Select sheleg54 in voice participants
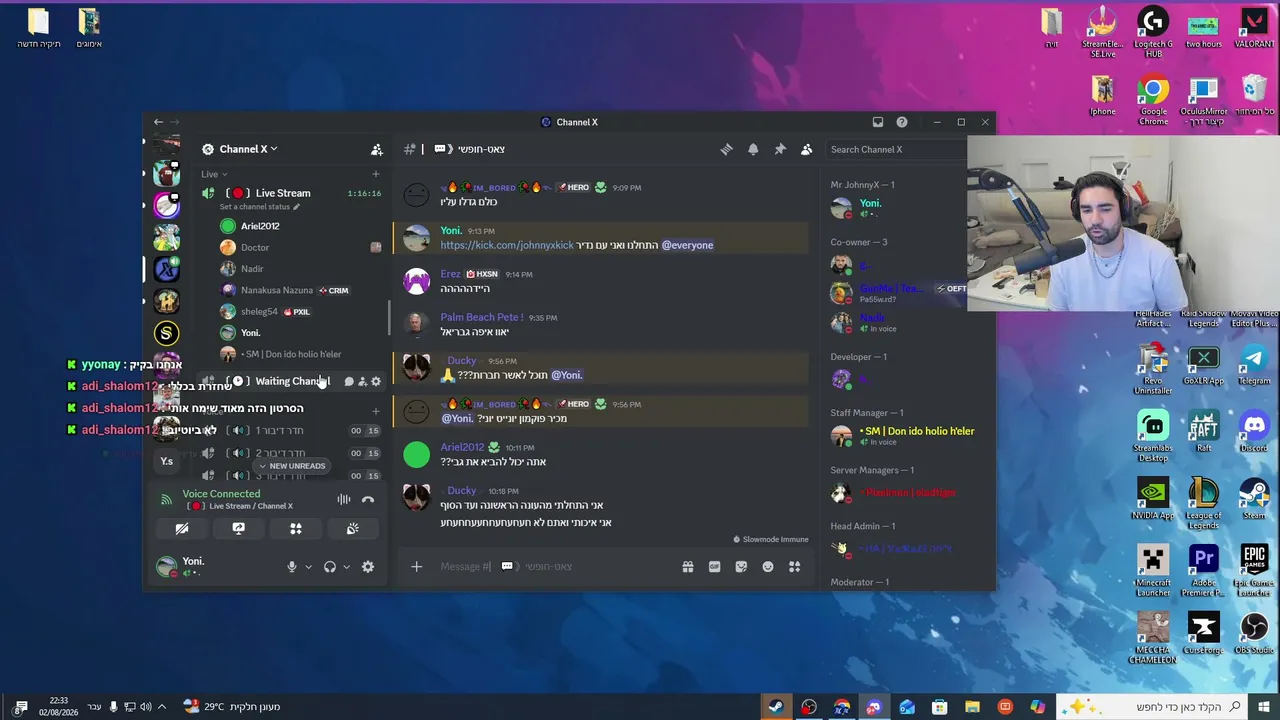This screenshot has width=1280, height=720. [259, 311]
